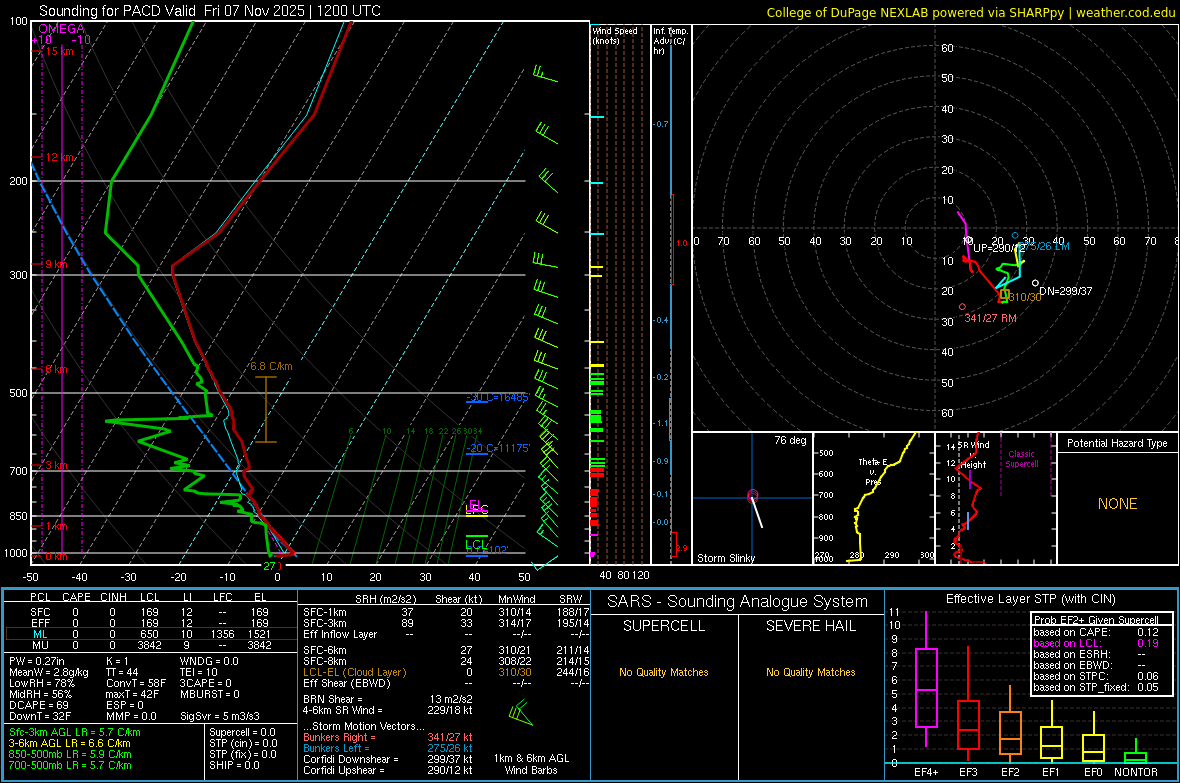Click the SFC-3km shear row
The height and width of the screenshot is (783, 1180).
pos(444,623)
